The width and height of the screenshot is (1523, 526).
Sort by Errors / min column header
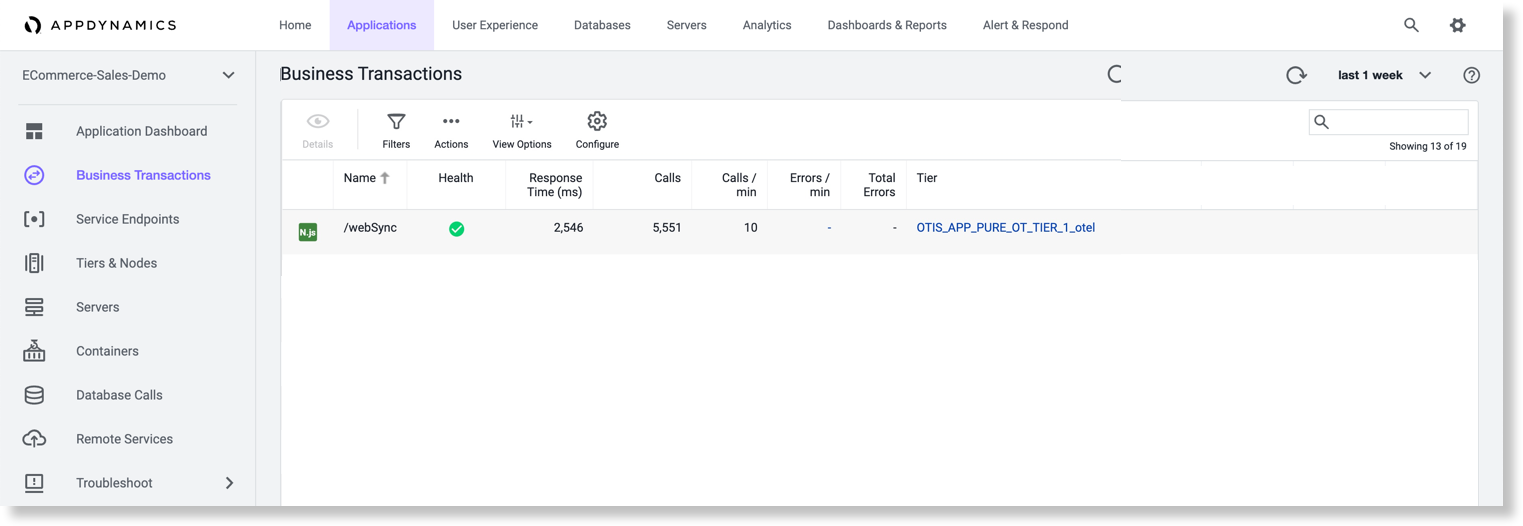809,185
